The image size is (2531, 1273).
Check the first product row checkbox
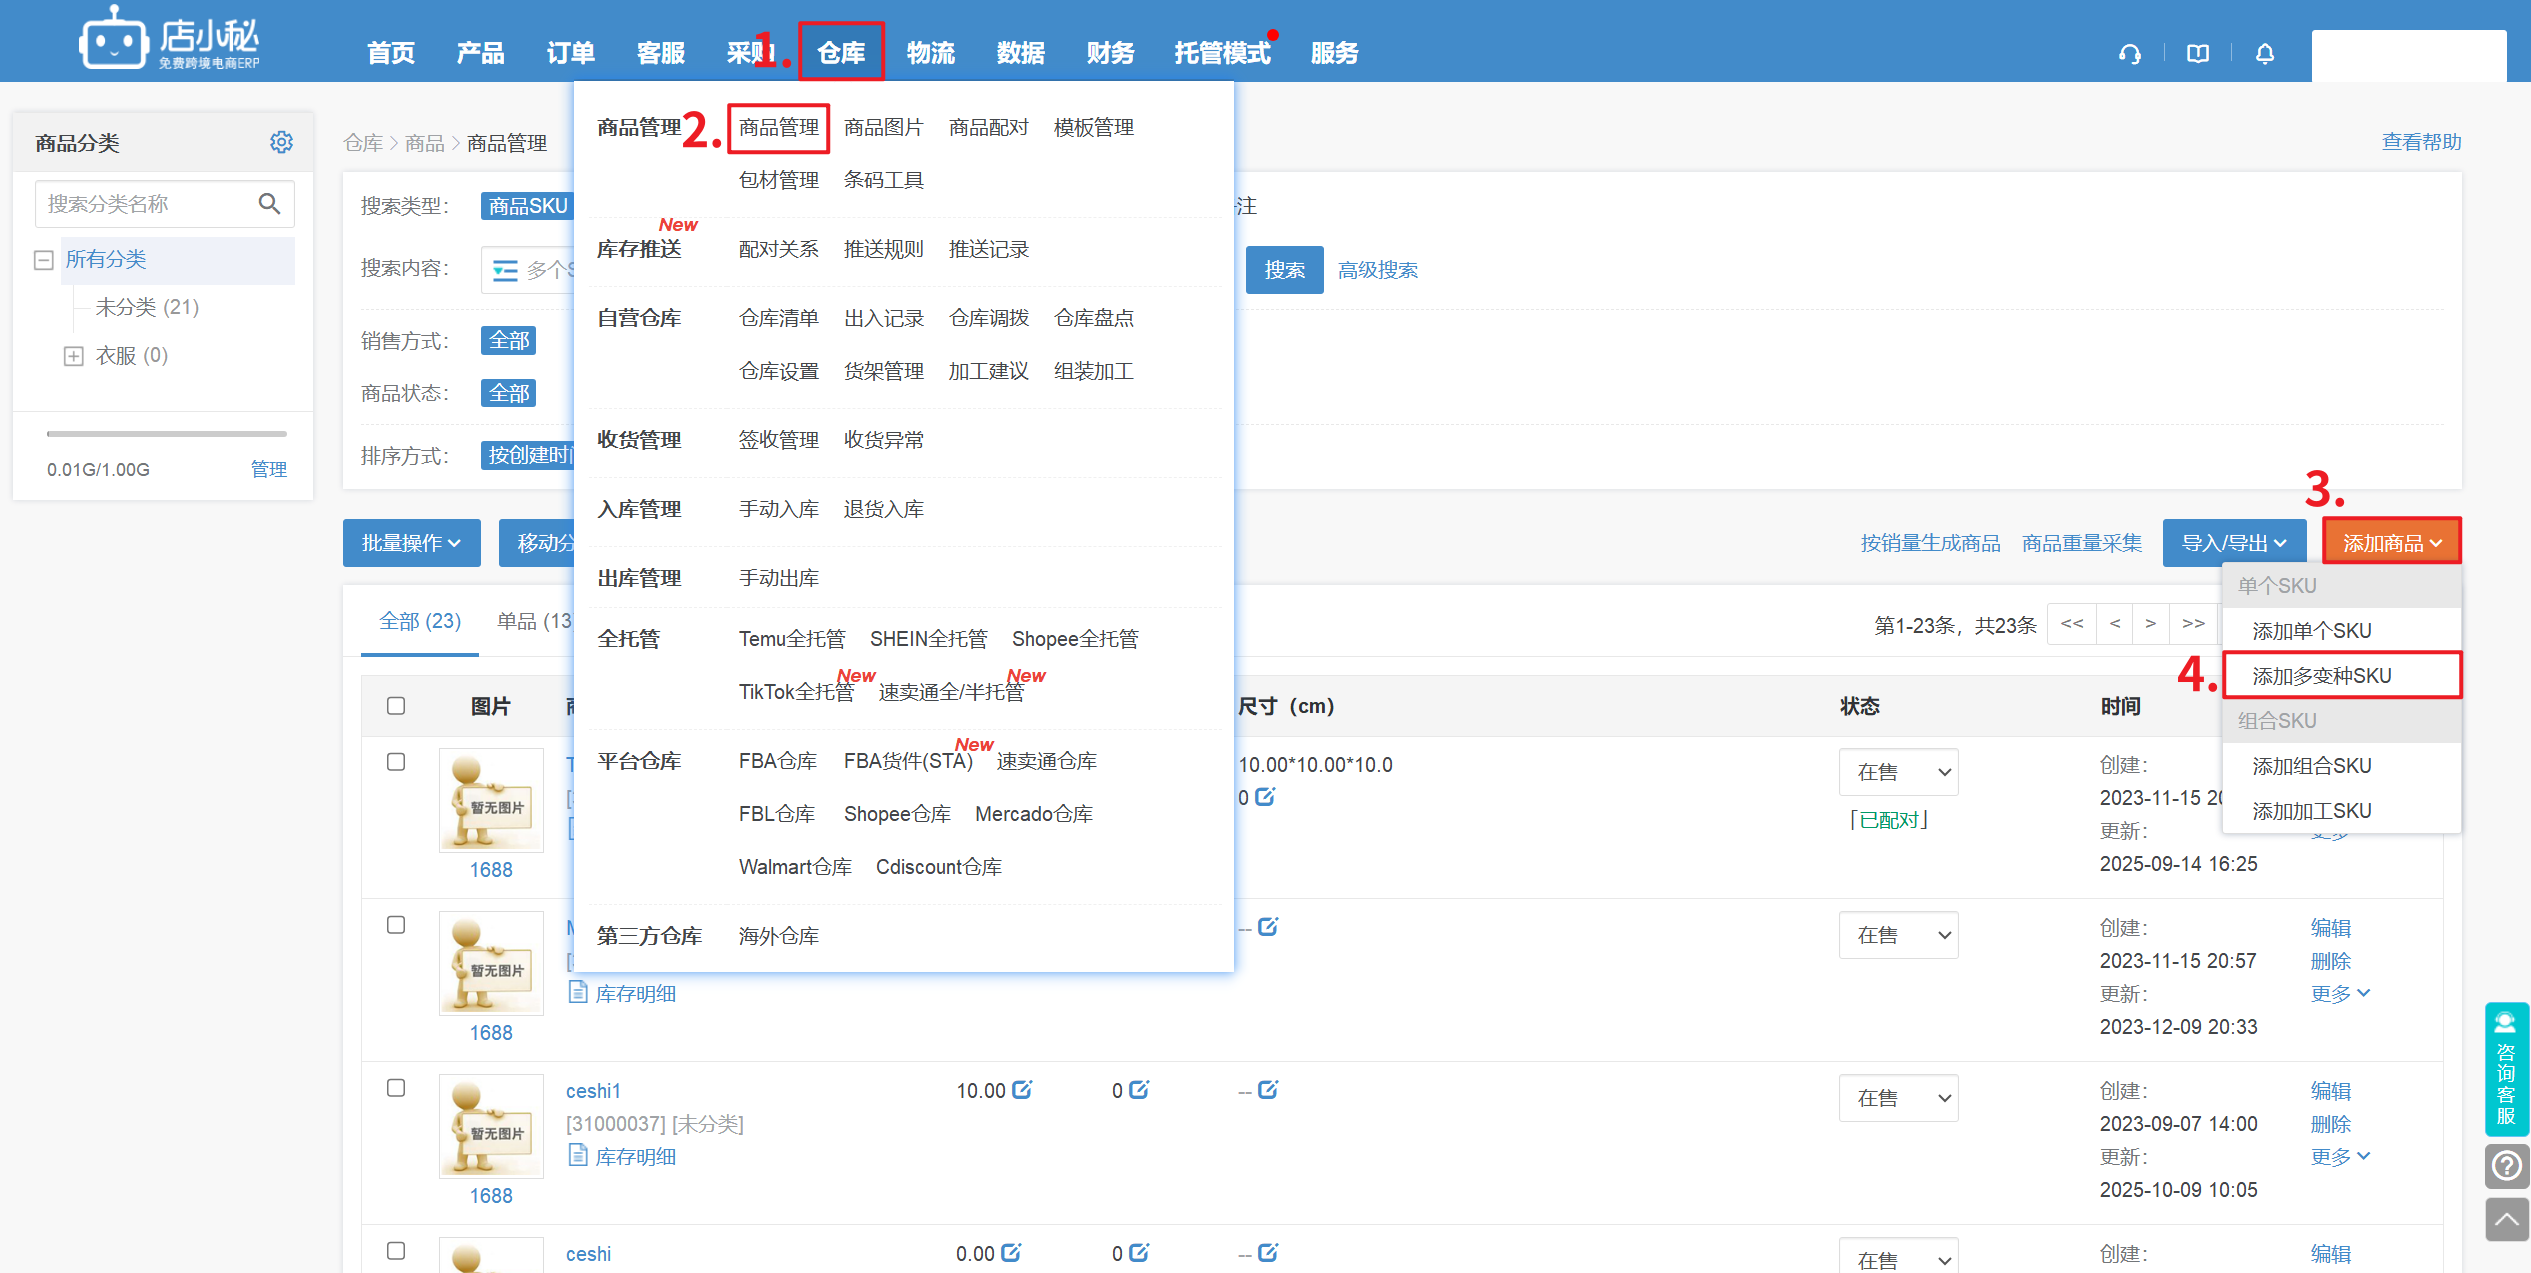pyautogui.click(x=396, y=762)
